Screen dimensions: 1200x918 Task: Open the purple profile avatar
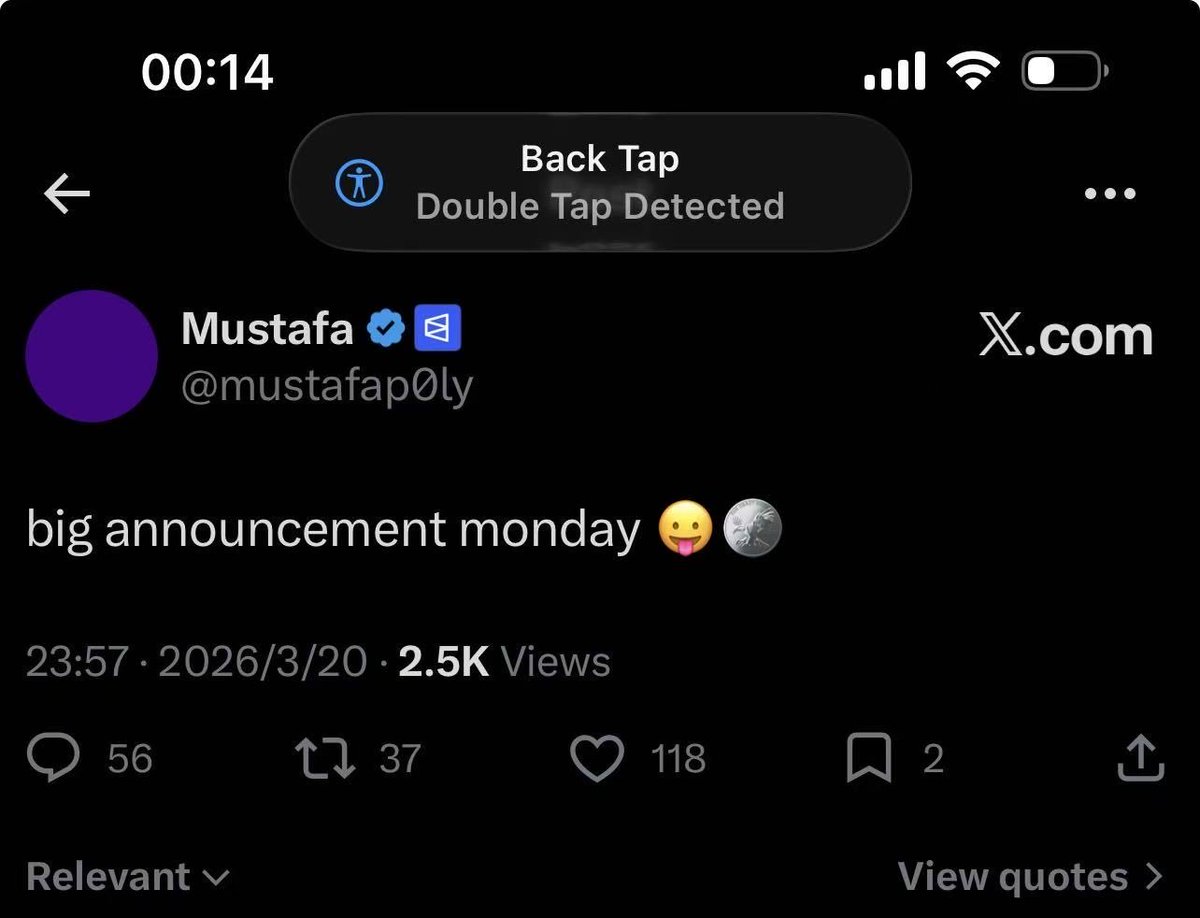click(x=91, y=356)
